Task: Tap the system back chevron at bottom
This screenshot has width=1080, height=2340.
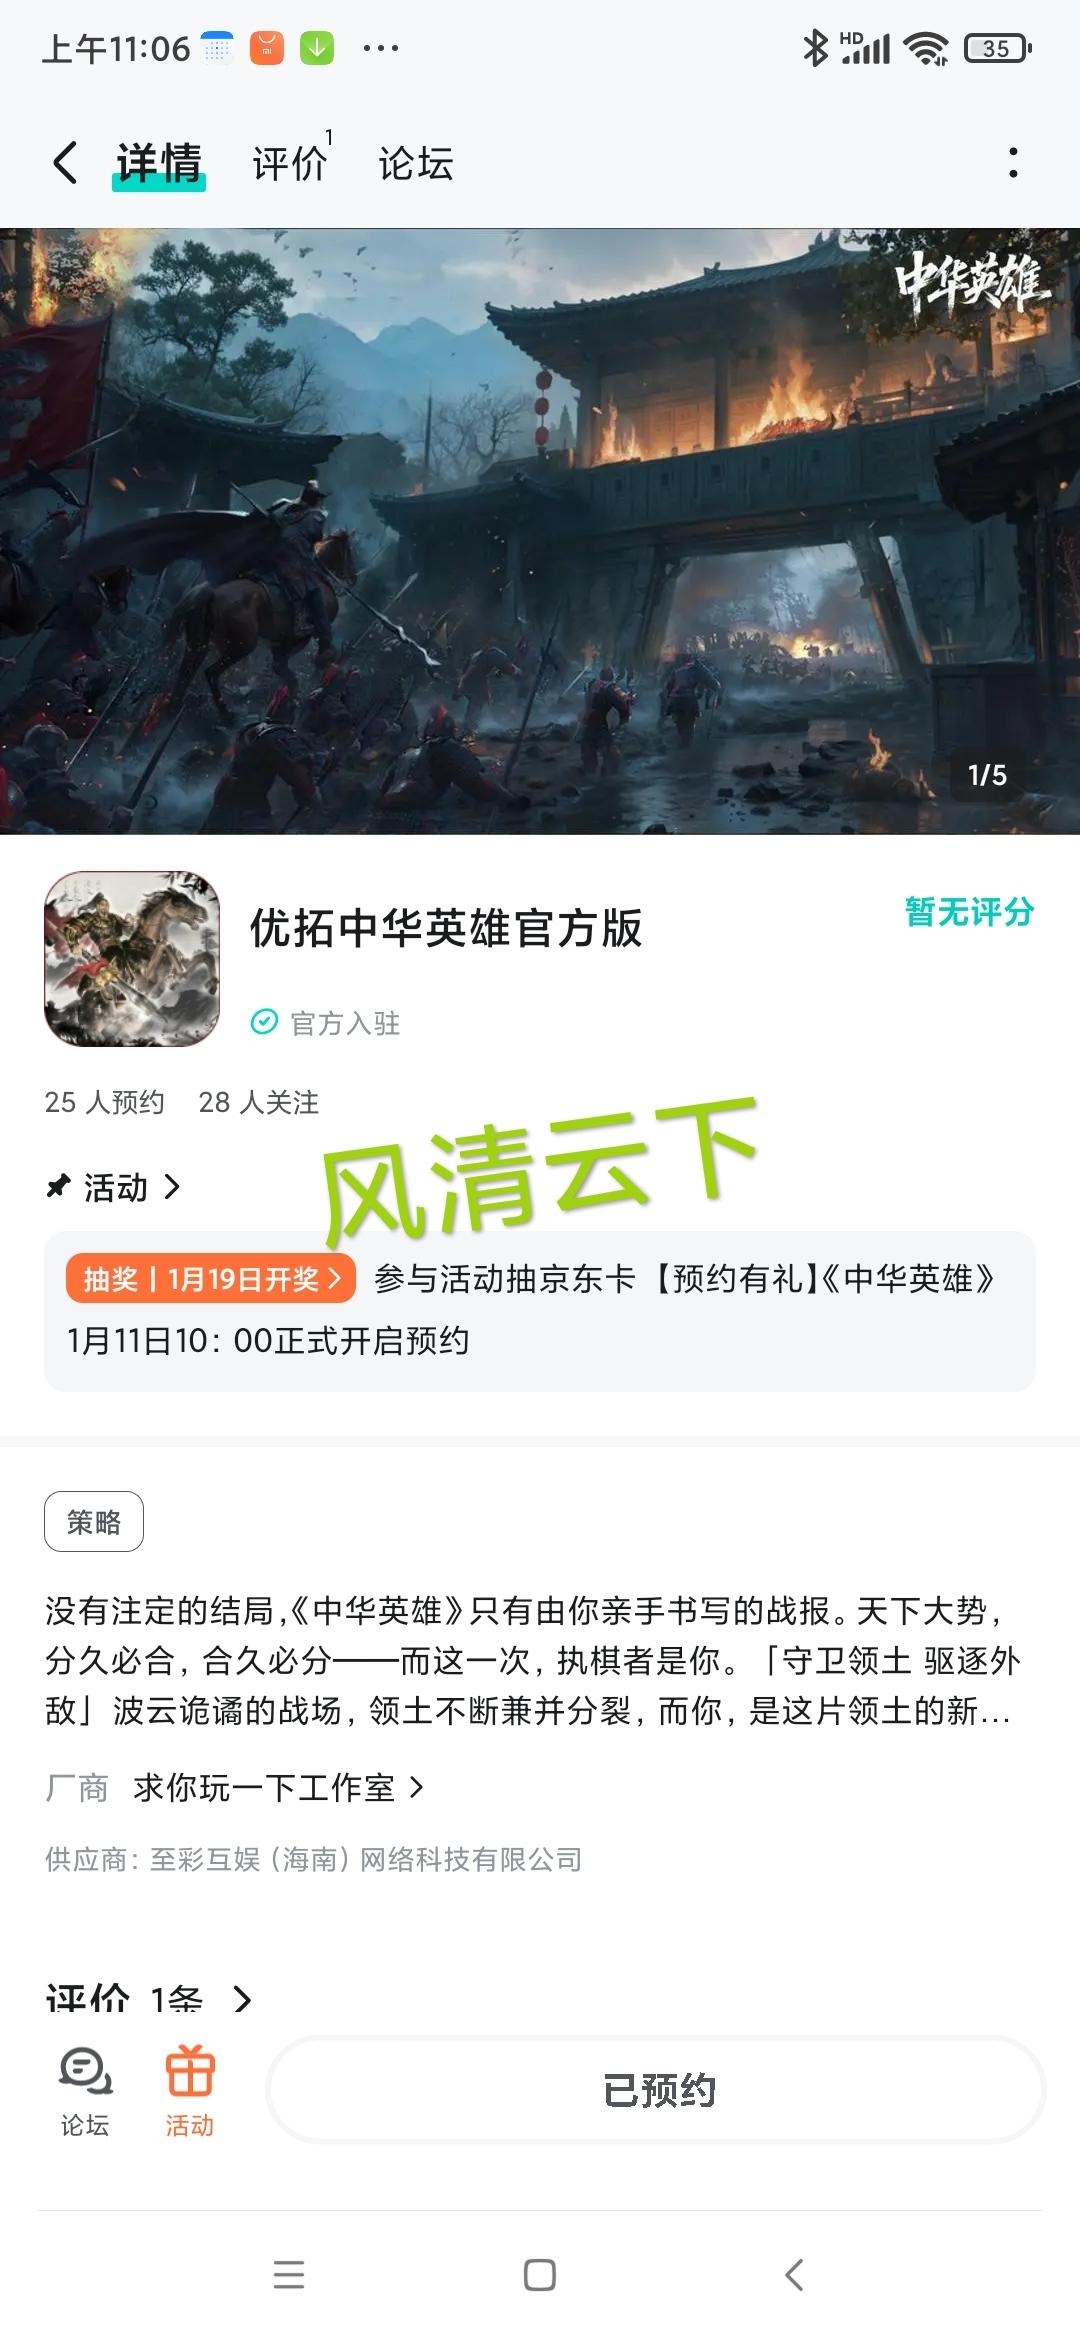Action: tap(794, 2275)
